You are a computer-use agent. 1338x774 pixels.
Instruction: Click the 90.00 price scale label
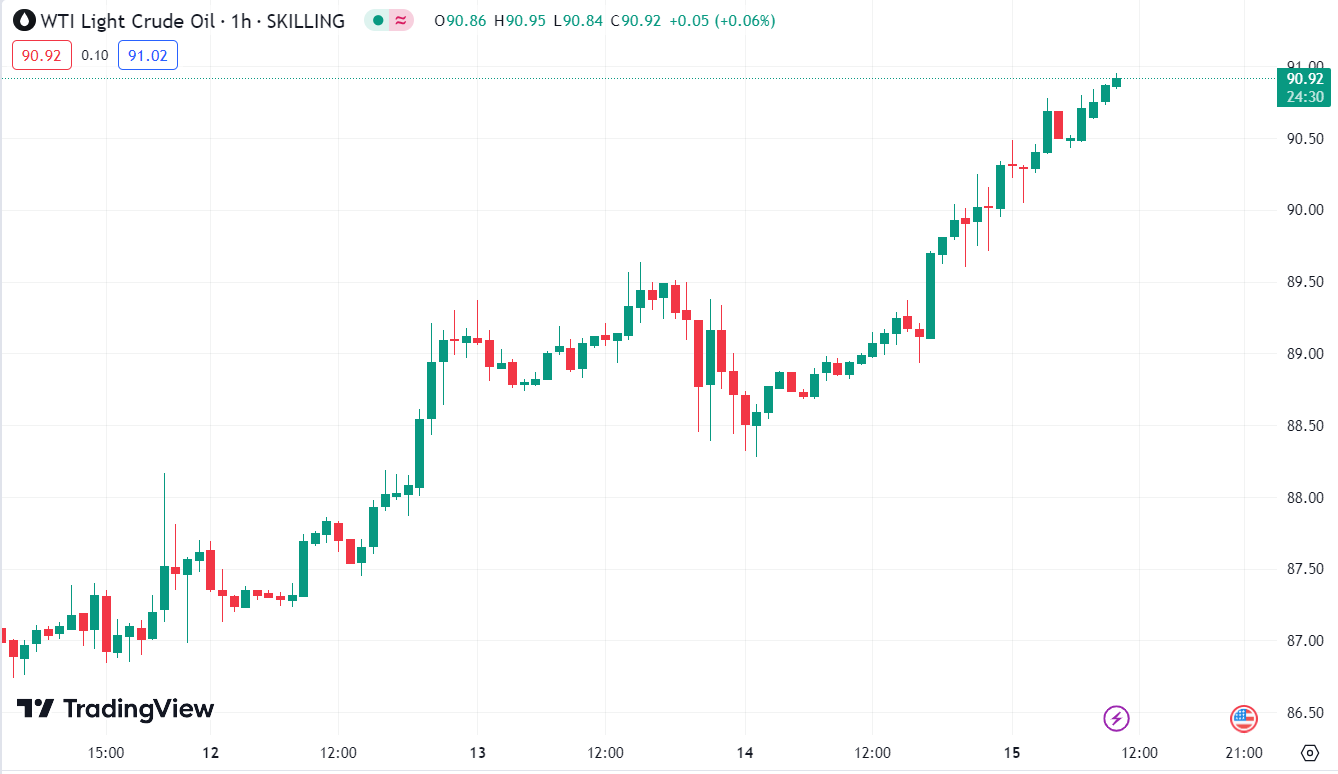(x=1305, y=210)
